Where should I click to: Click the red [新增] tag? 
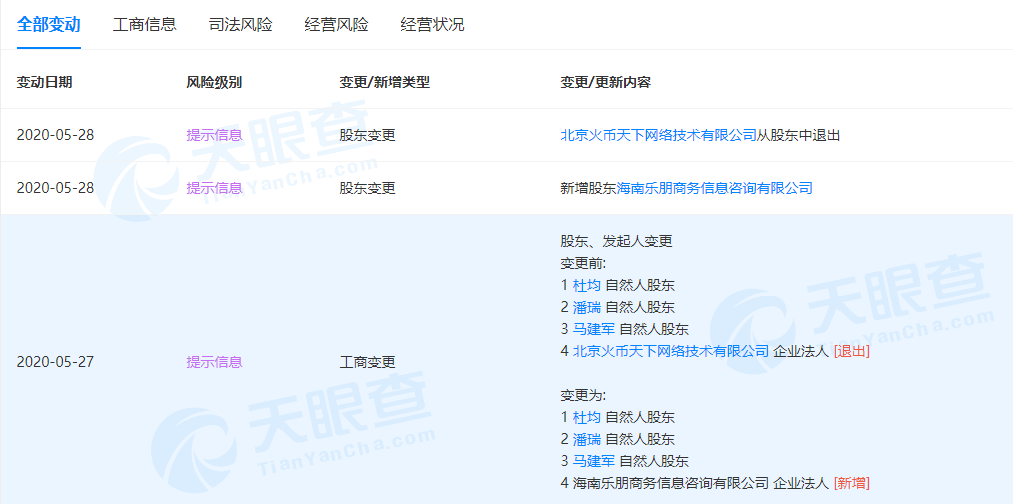pos(851,483)
